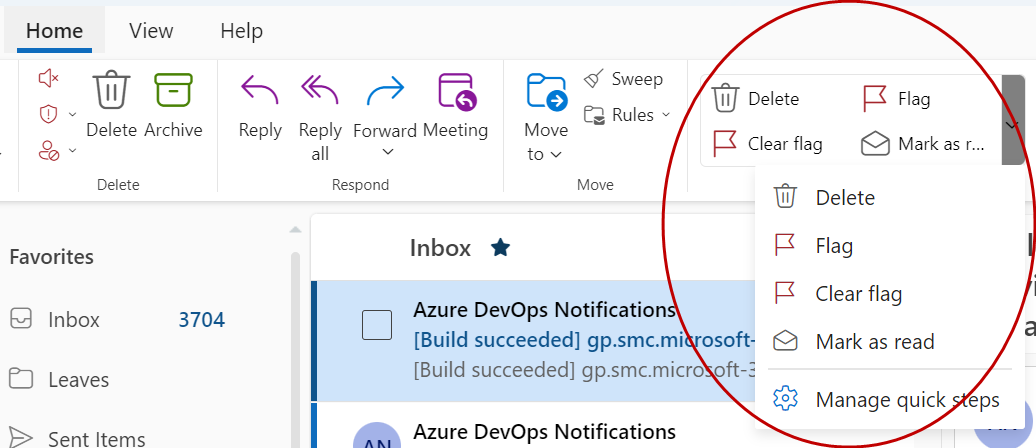
Task: Choose Flag from the quick steps dropdown menu
Action: click(x=889, y=246)
